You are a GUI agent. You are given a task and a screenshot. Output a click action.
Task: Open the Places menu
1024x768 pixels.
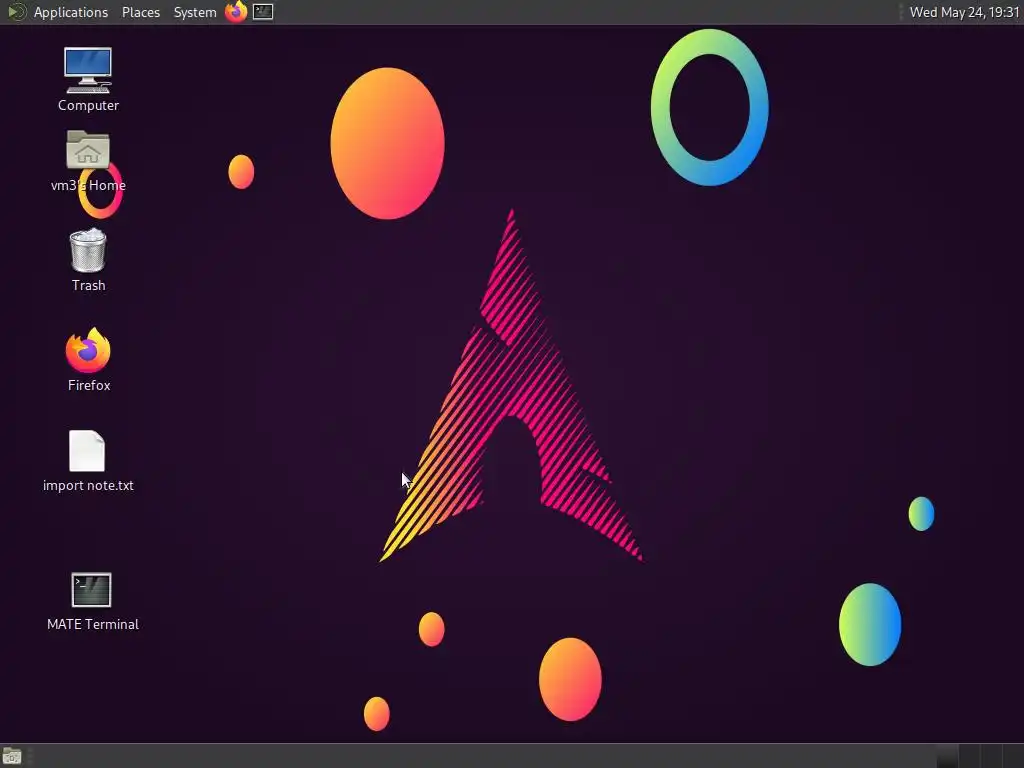[x=140, y=12]
